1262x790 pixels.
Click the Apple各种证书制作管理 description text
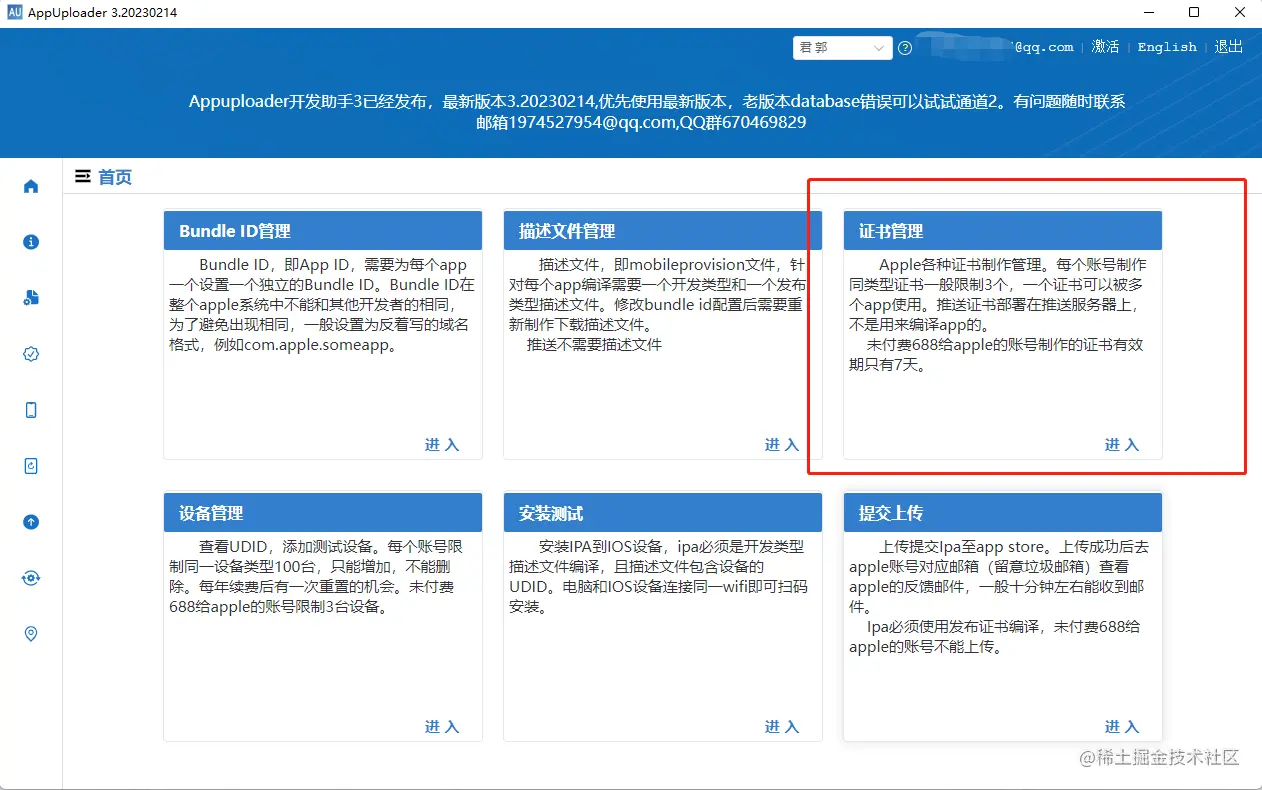[997, 315]
